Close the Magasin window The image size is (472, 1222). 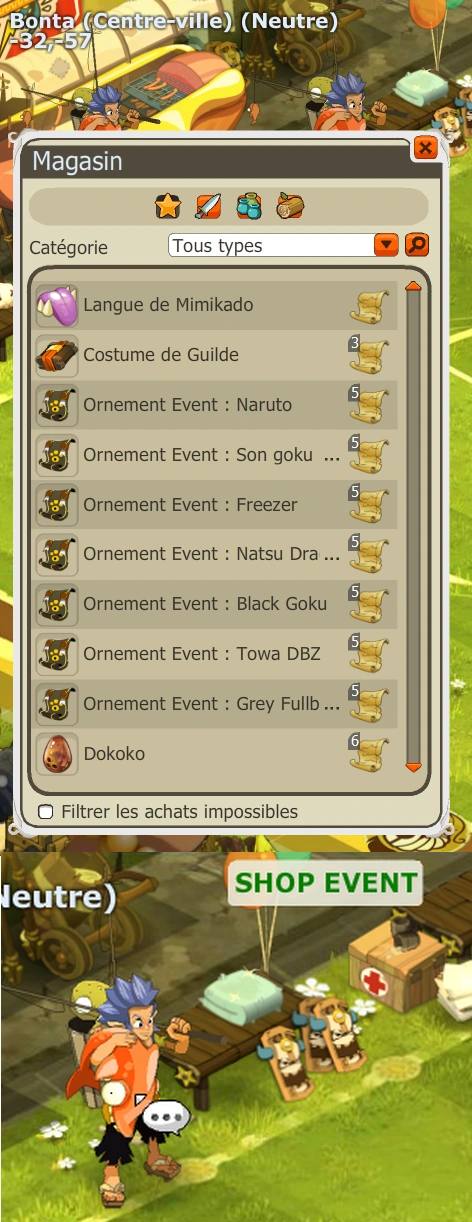click(x=425, y=148)
